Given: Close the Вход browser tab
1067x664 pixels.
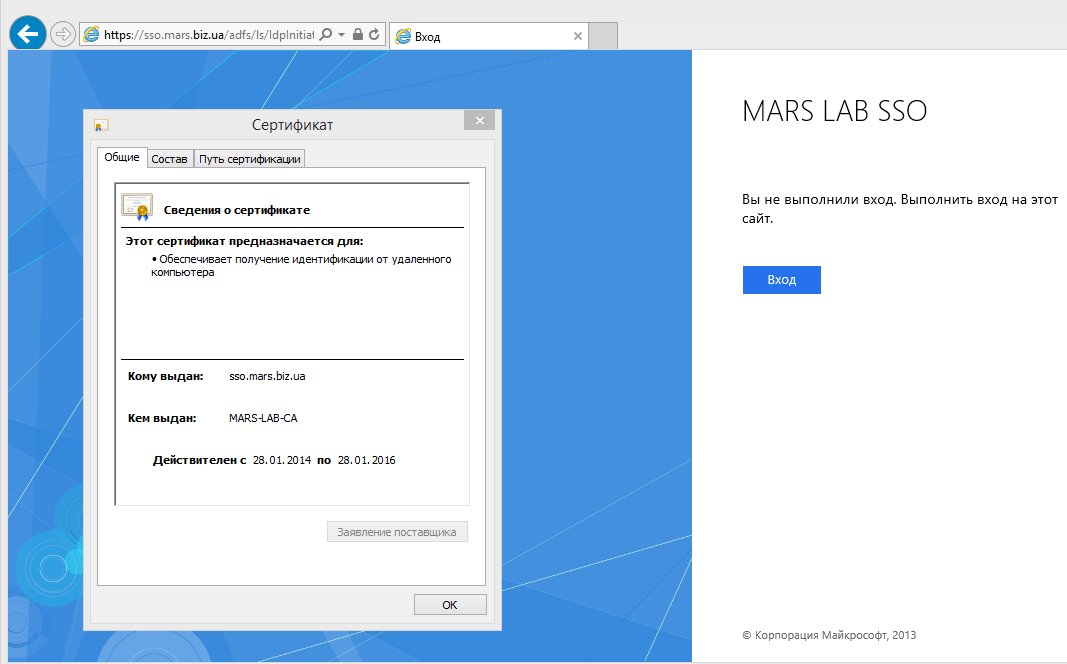Looking at the screenshot, I should pyautogui.click(x=577, y=36).
